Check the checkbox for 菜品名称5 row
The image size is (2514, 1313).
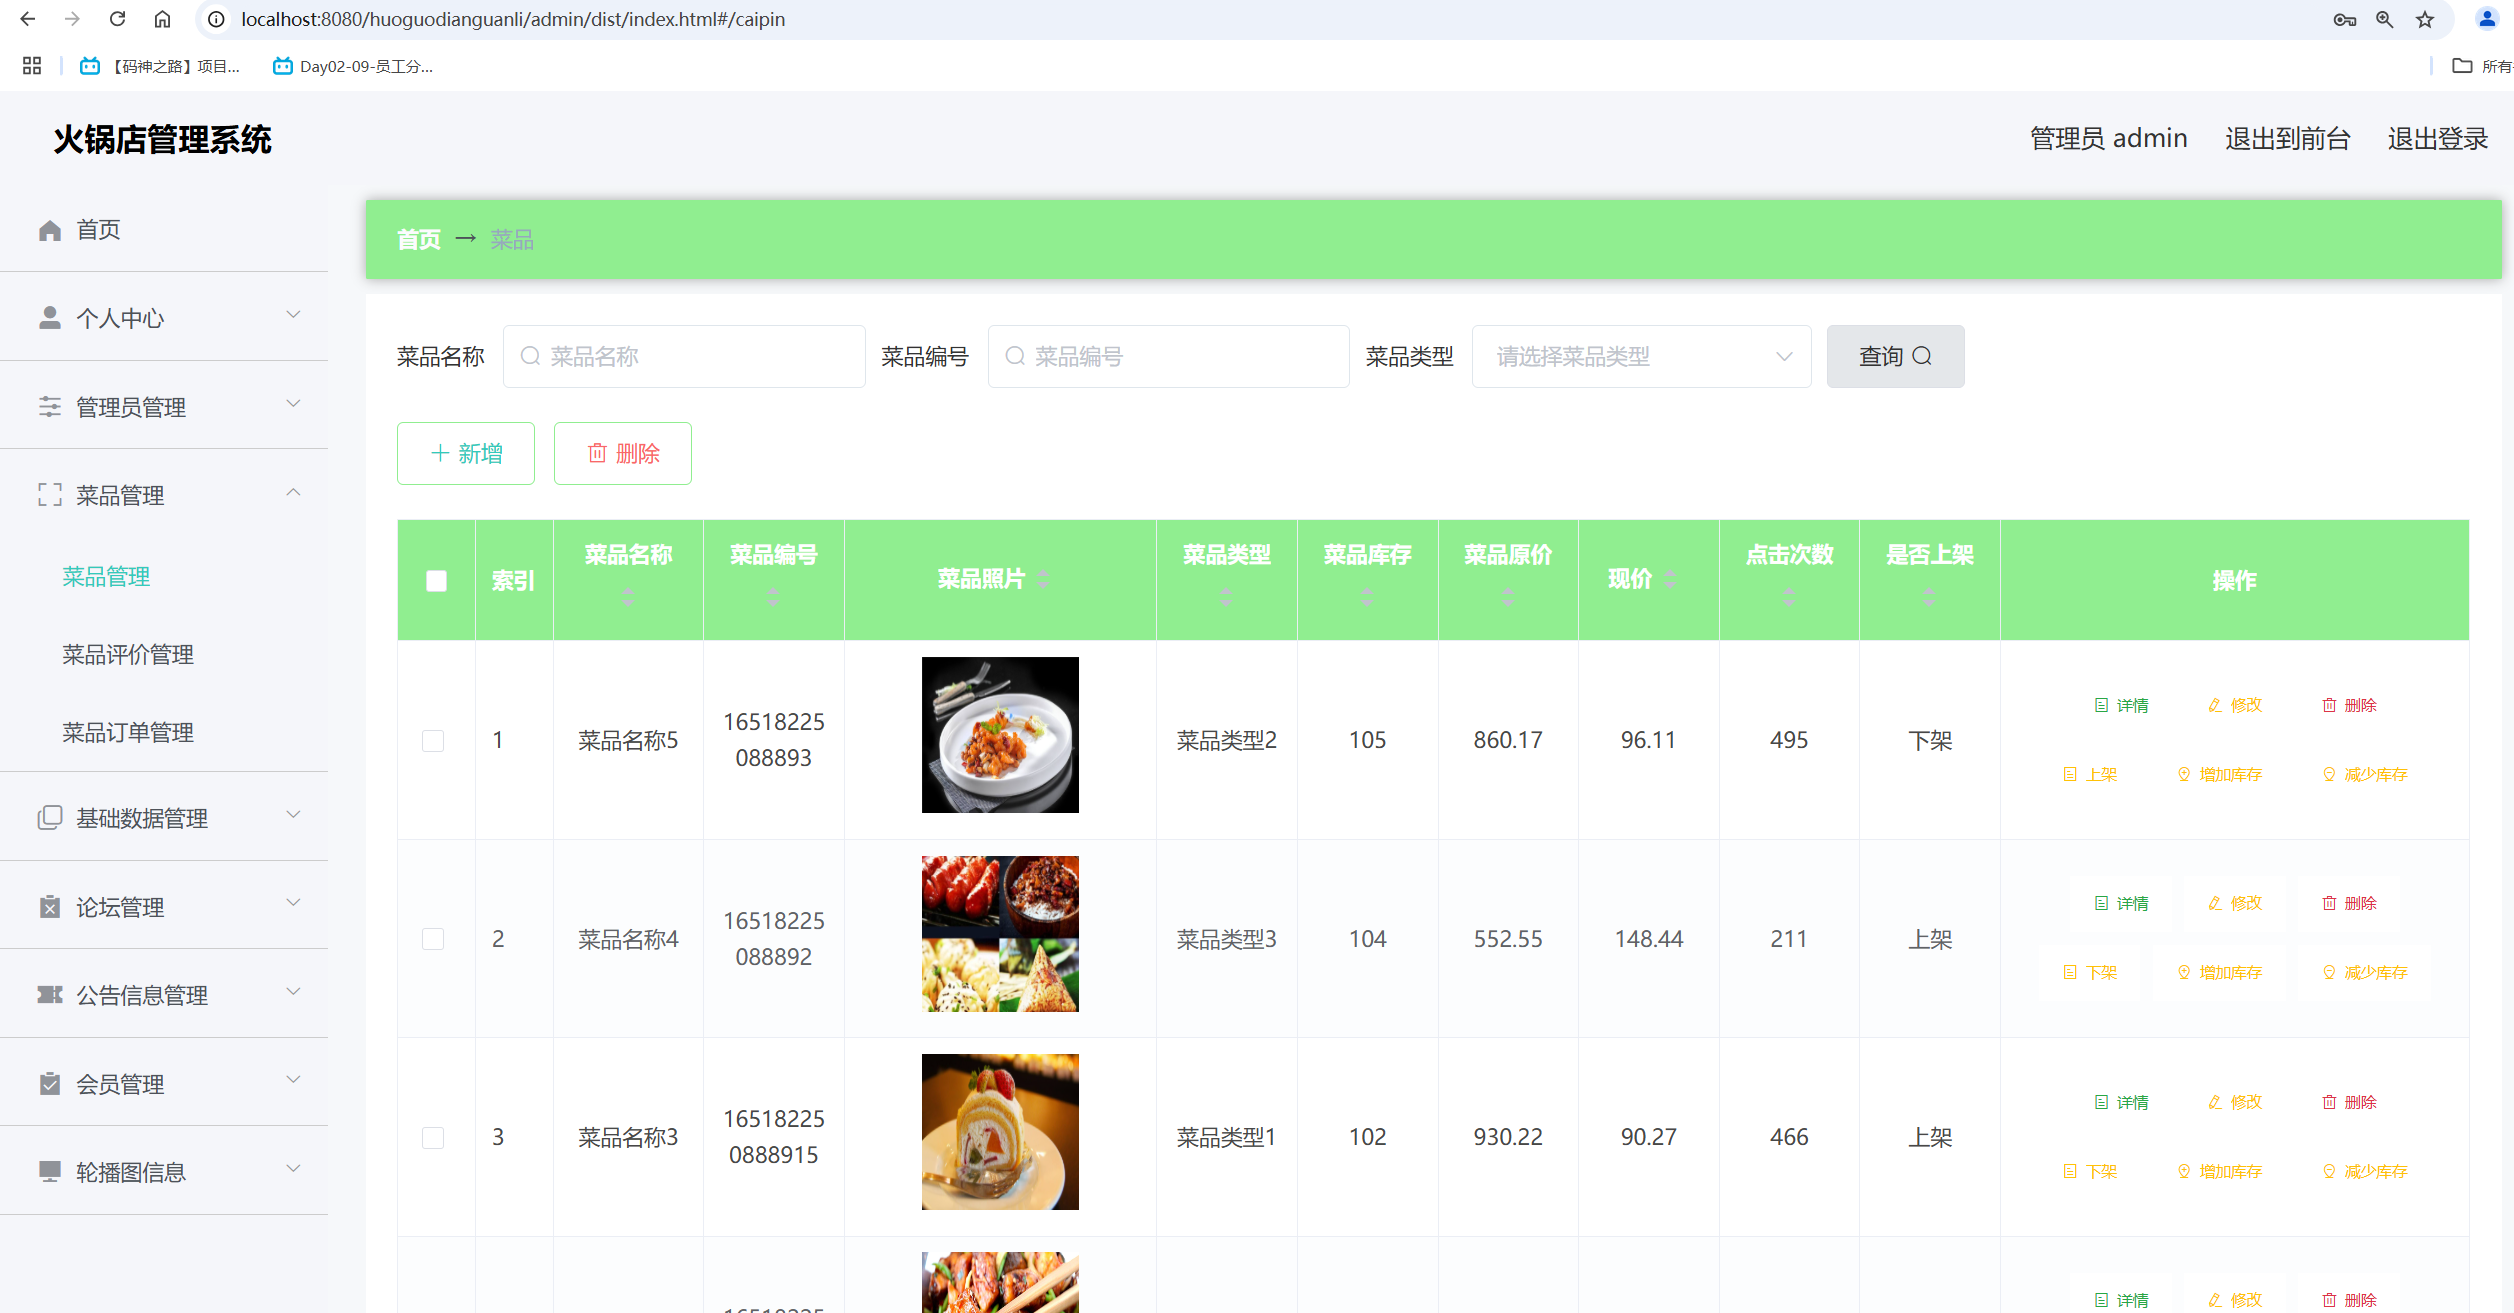click(x=433, y=740)
